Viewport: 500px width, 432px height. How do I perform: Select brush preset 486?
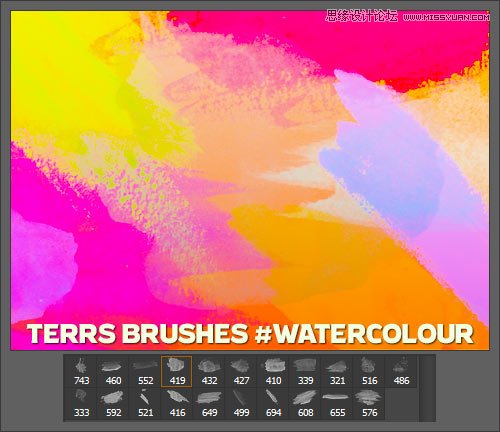tap(401, 371)
